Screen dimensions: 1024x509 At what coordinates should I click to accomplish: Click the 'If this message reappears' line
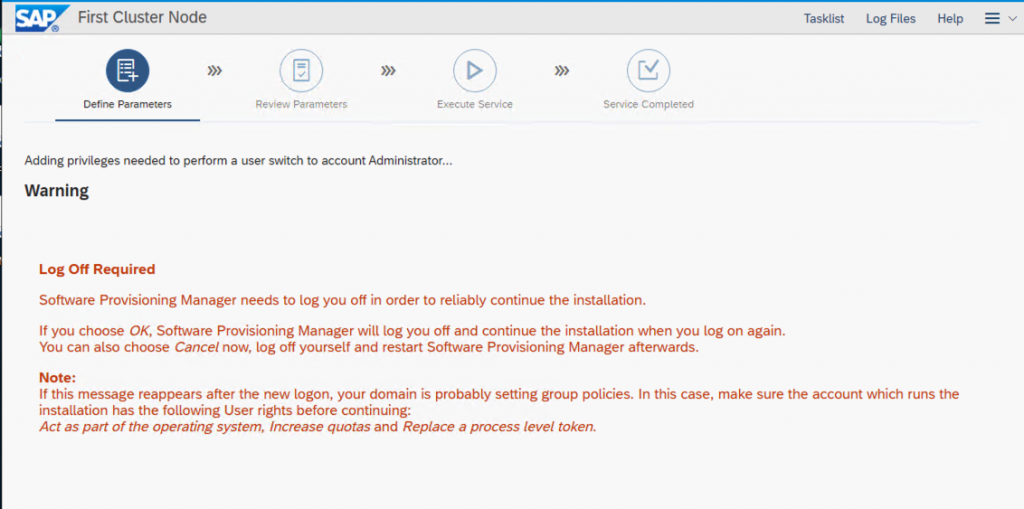(499, 395)
